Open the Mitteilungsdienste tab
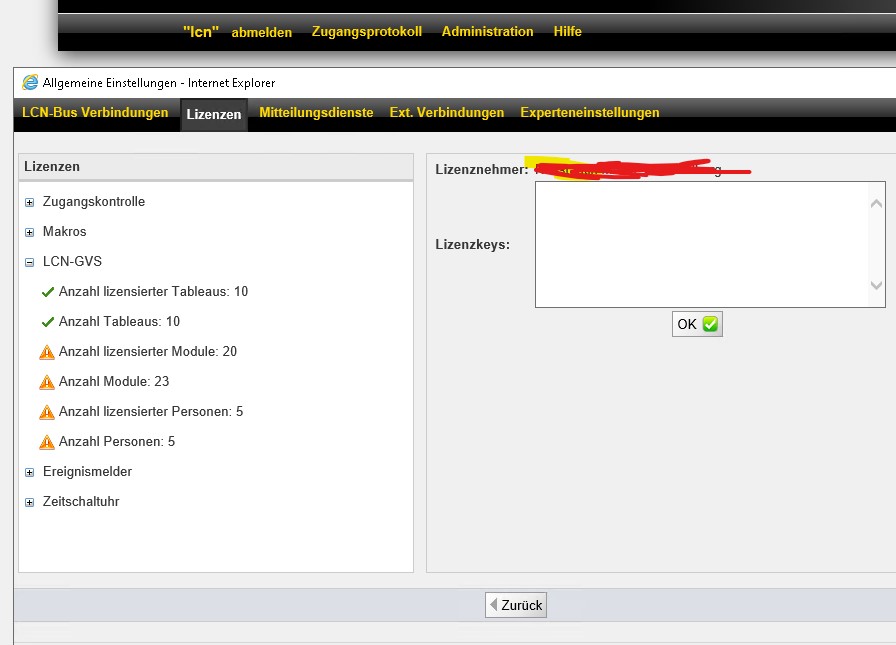 pos(316,113)
